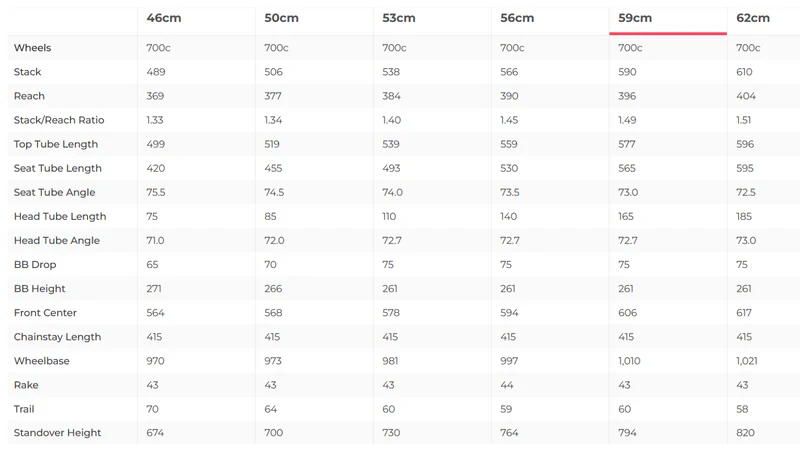Image resolution: width=800 pixels, height=450 pixels.
Task: Click the Reach row label
Action: coord(30,96)
